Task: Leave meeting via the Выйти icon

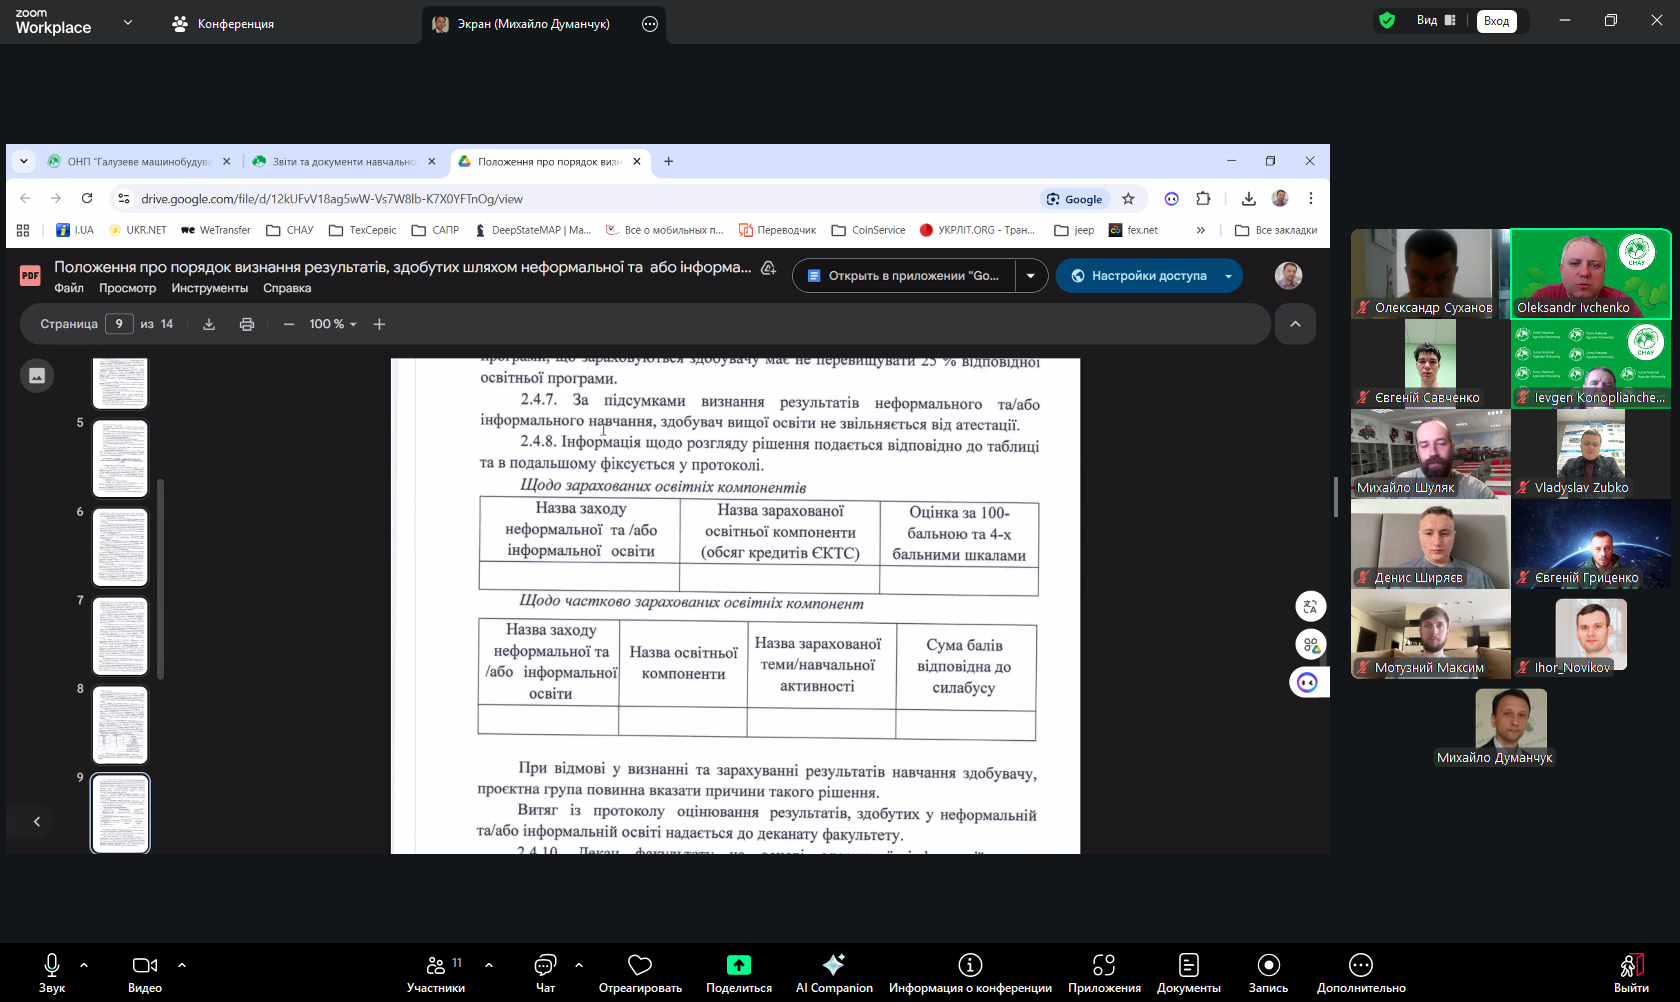Action: tap(1630, 973)
